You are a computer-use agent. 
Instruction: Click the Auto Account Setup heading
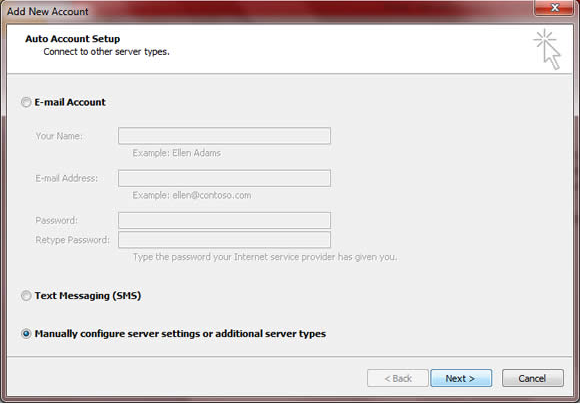(x=72, y=39)
